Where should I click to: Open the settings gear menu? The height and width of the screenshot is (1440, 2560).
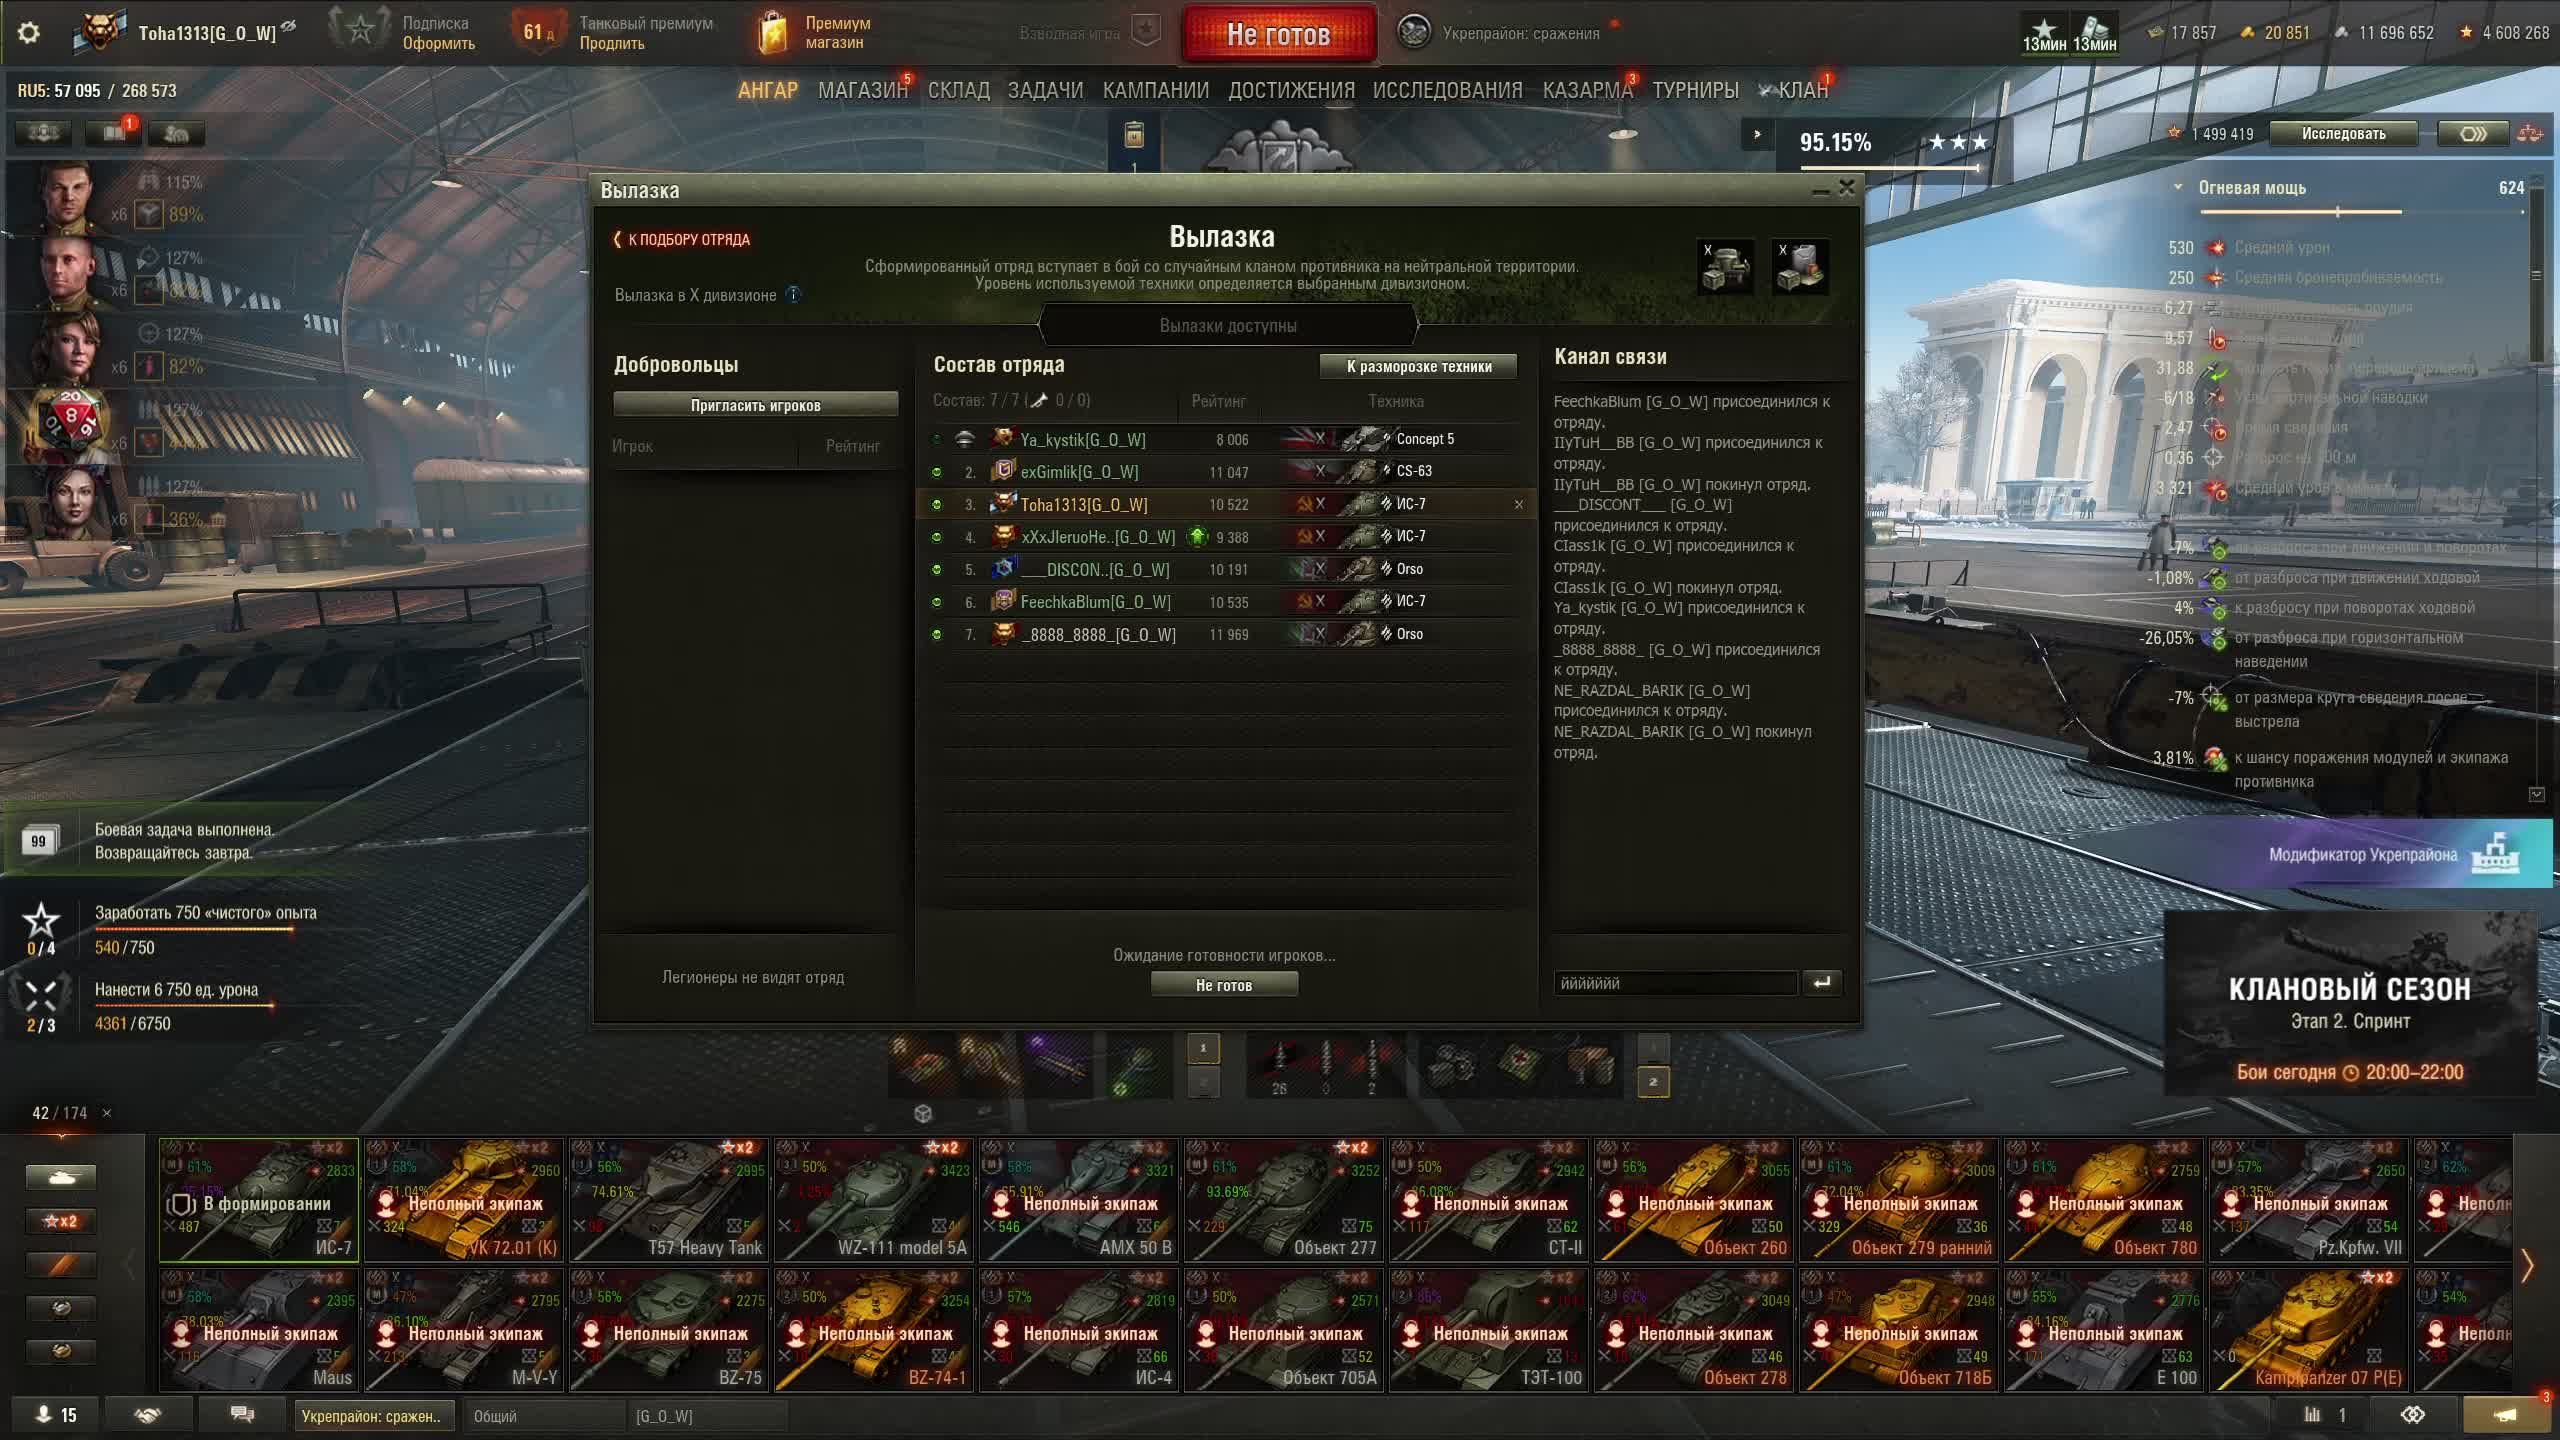click(29, 32)
